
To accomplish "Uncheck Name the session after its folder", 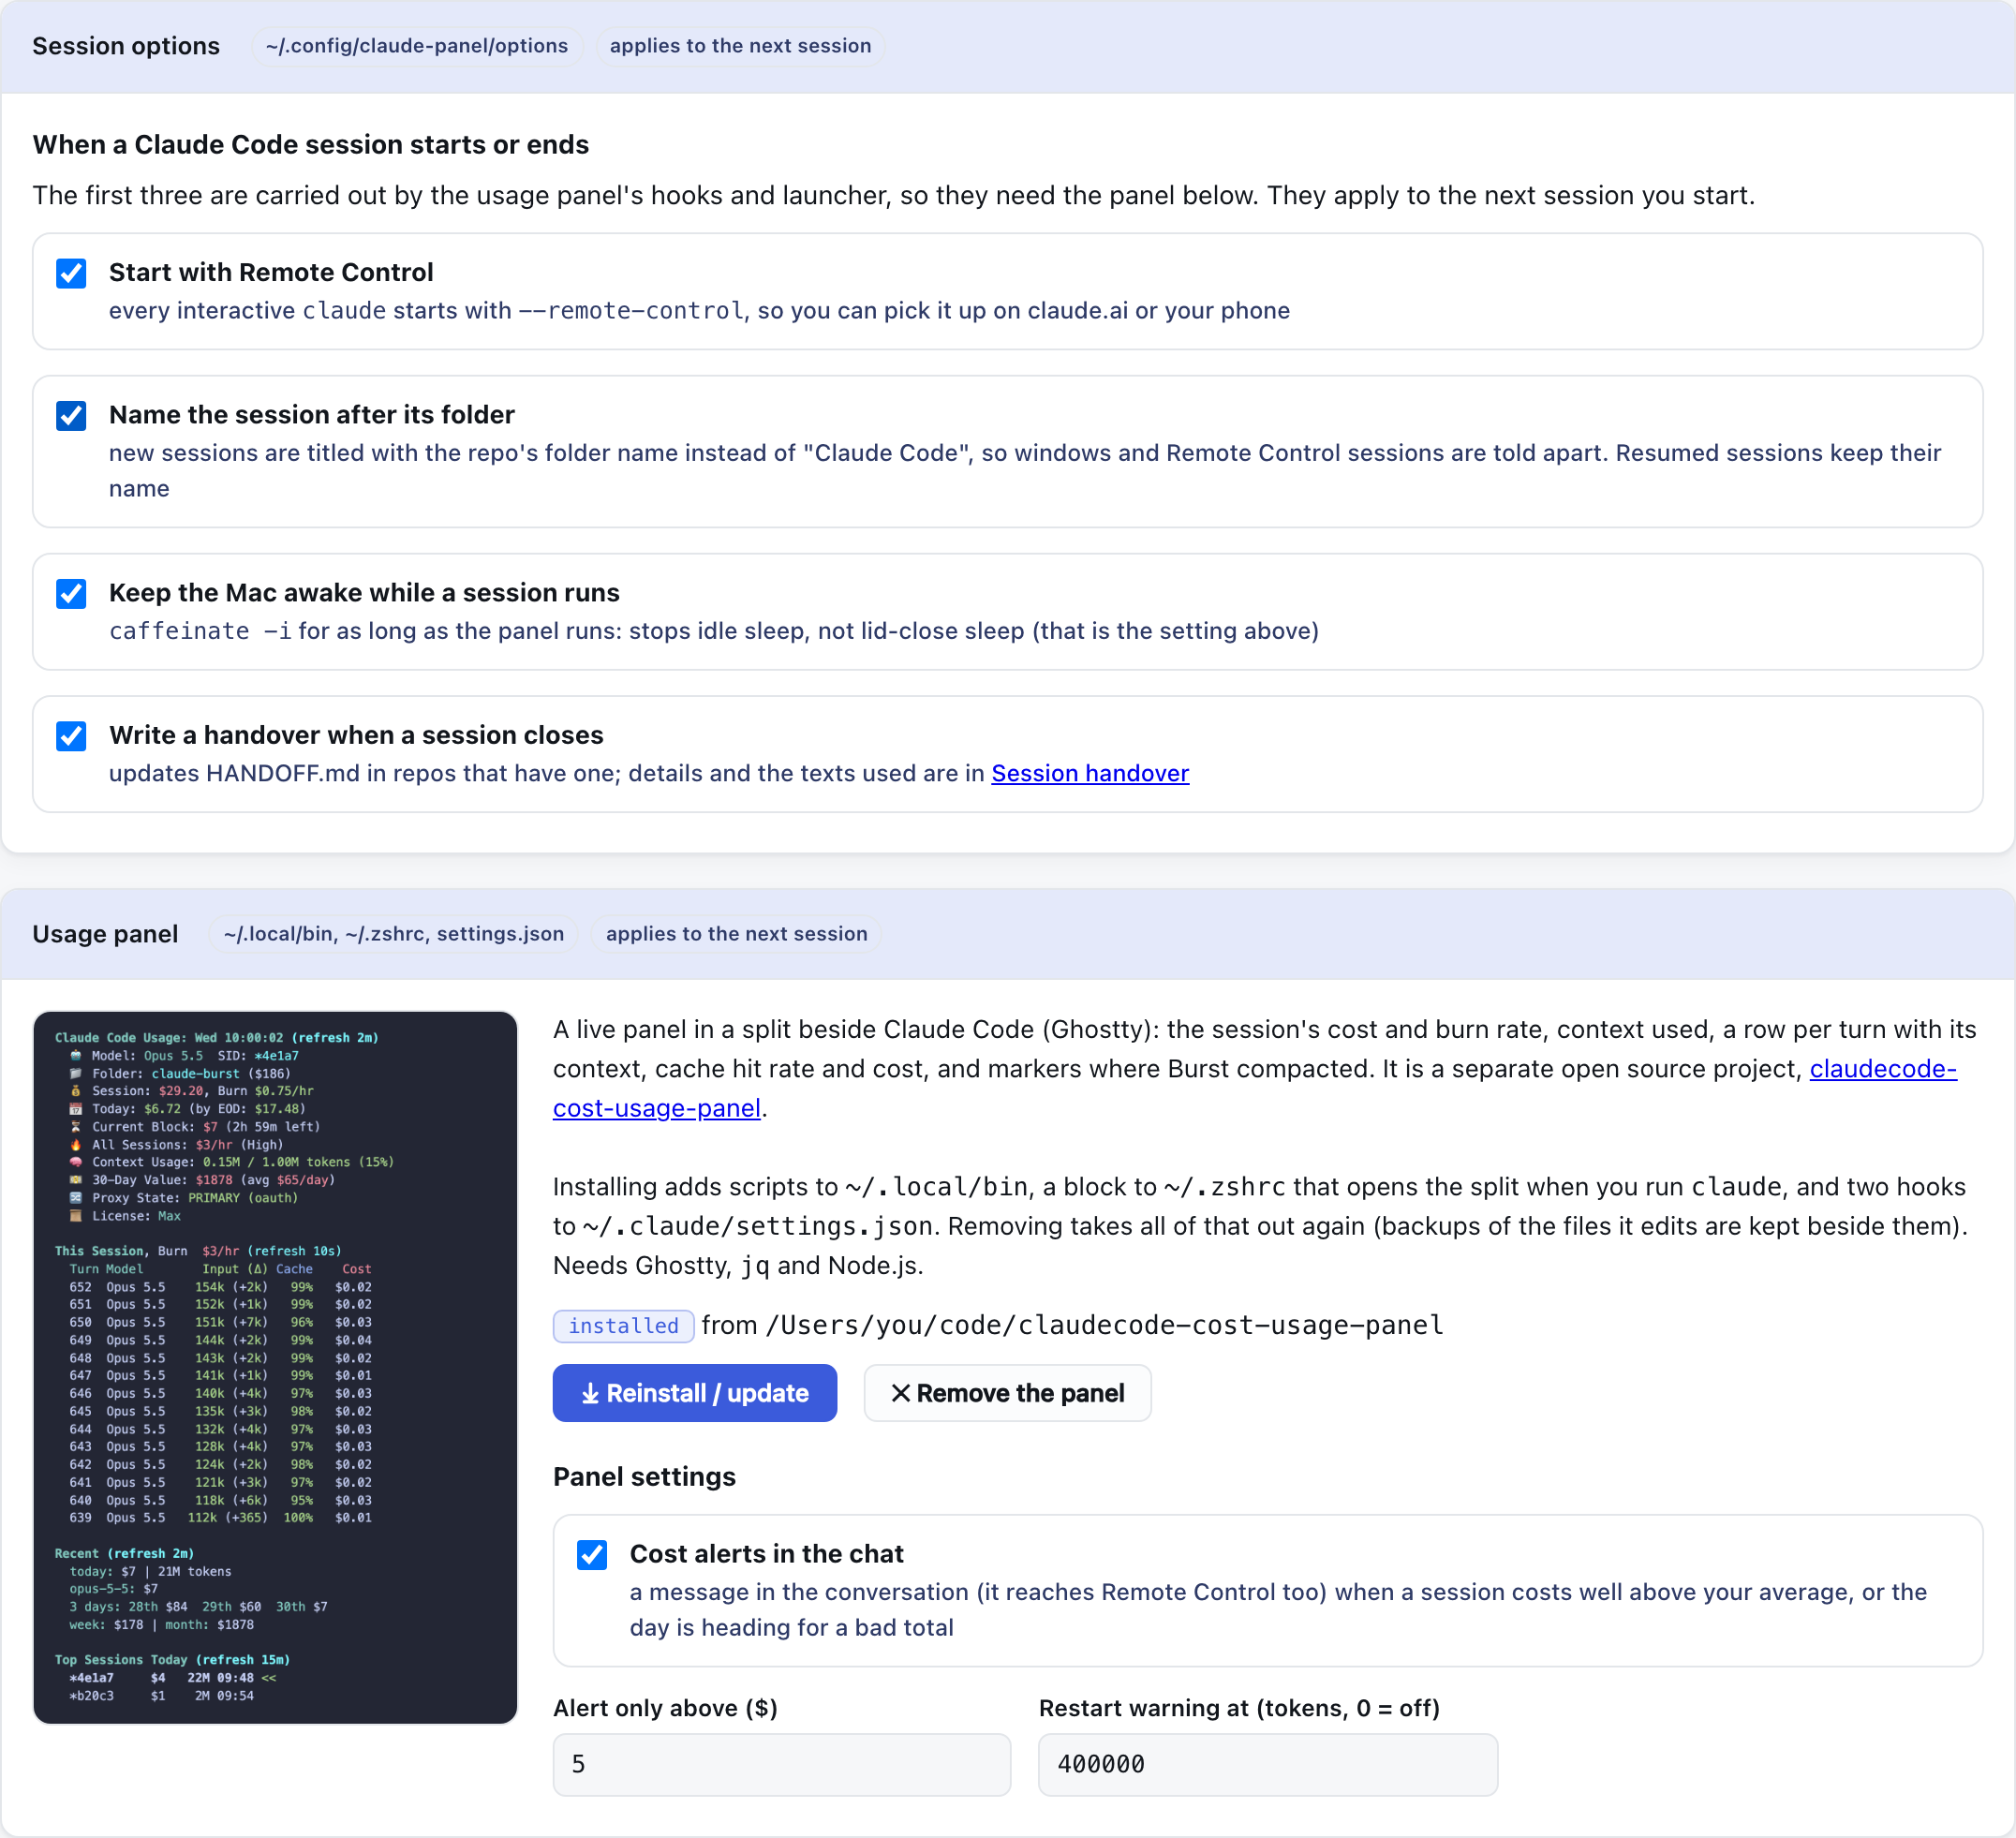I will click(x=71, y=415).
